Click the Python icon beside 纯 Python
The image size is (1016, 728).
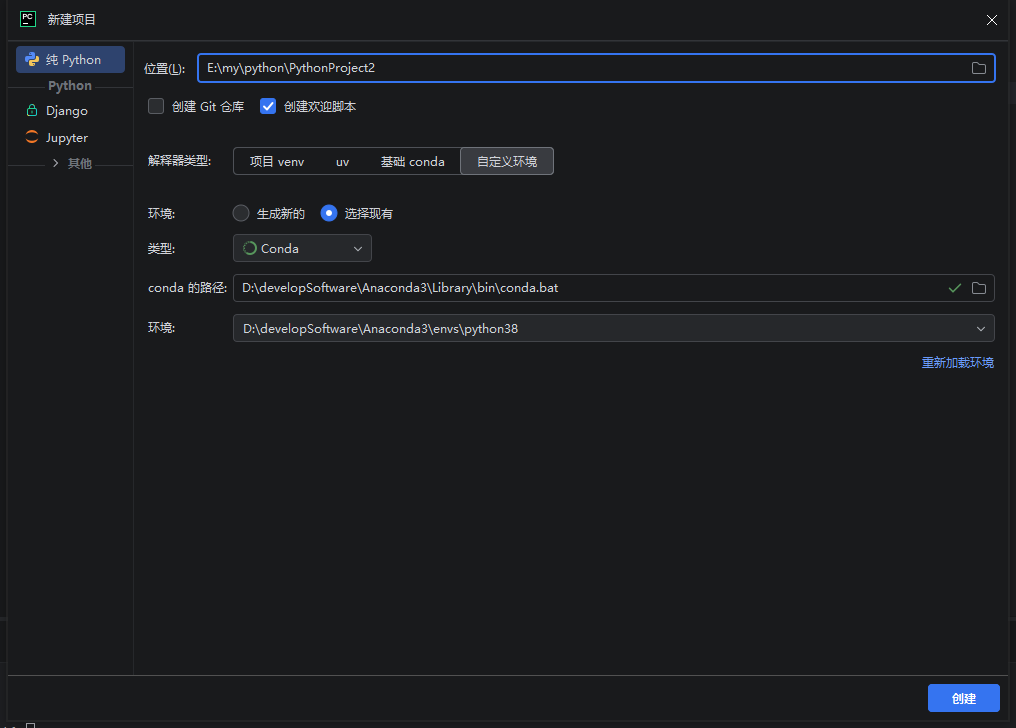tap(32, 60)
